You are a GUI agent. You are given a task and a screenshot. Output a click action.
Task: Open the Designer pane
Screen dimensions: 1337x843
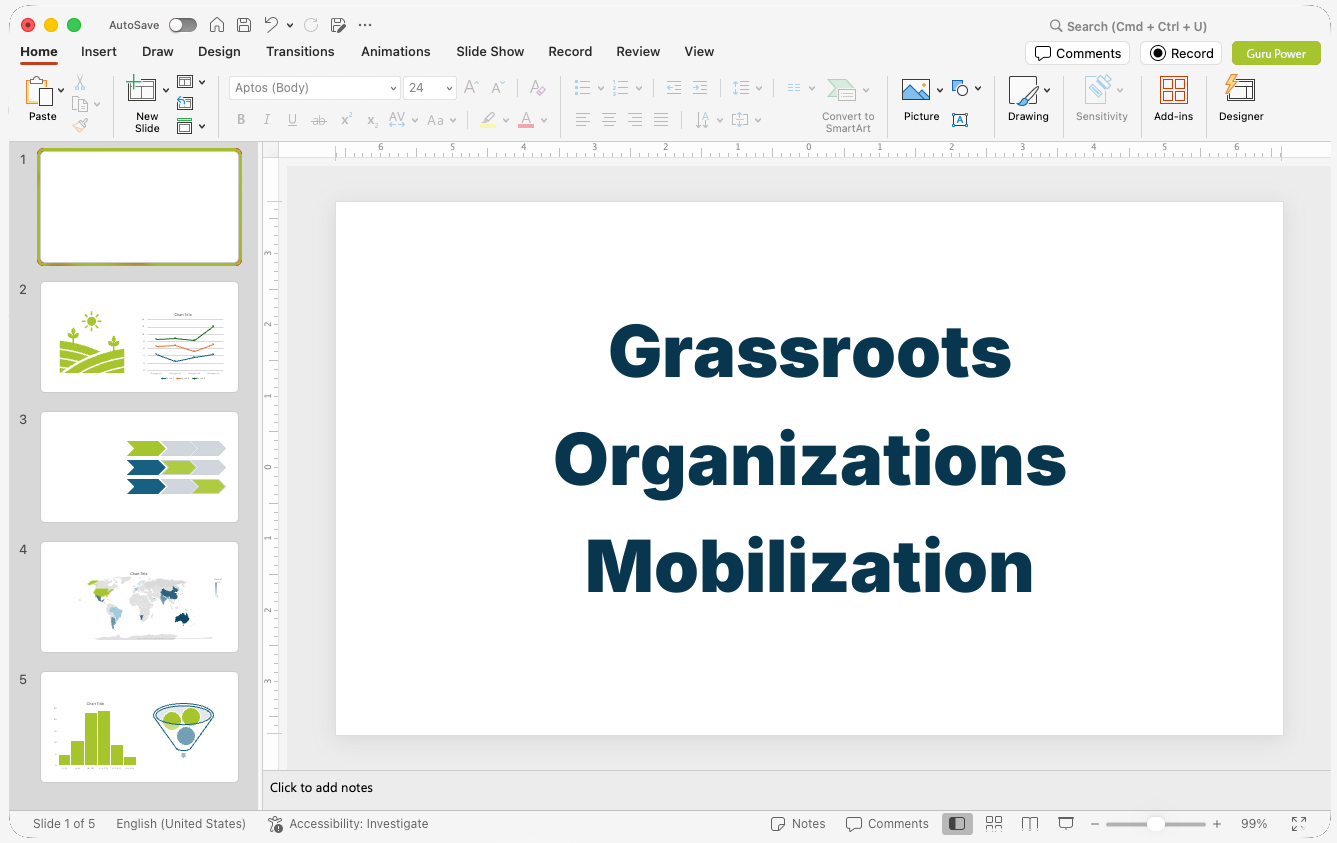coord(1241,99)
